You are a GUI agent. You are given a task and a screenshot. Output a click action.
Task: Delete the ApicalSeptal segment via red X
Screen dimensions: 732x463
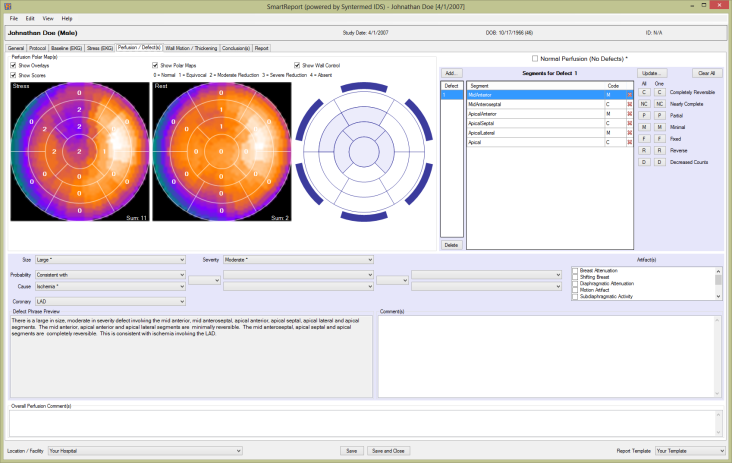(630, 123)
